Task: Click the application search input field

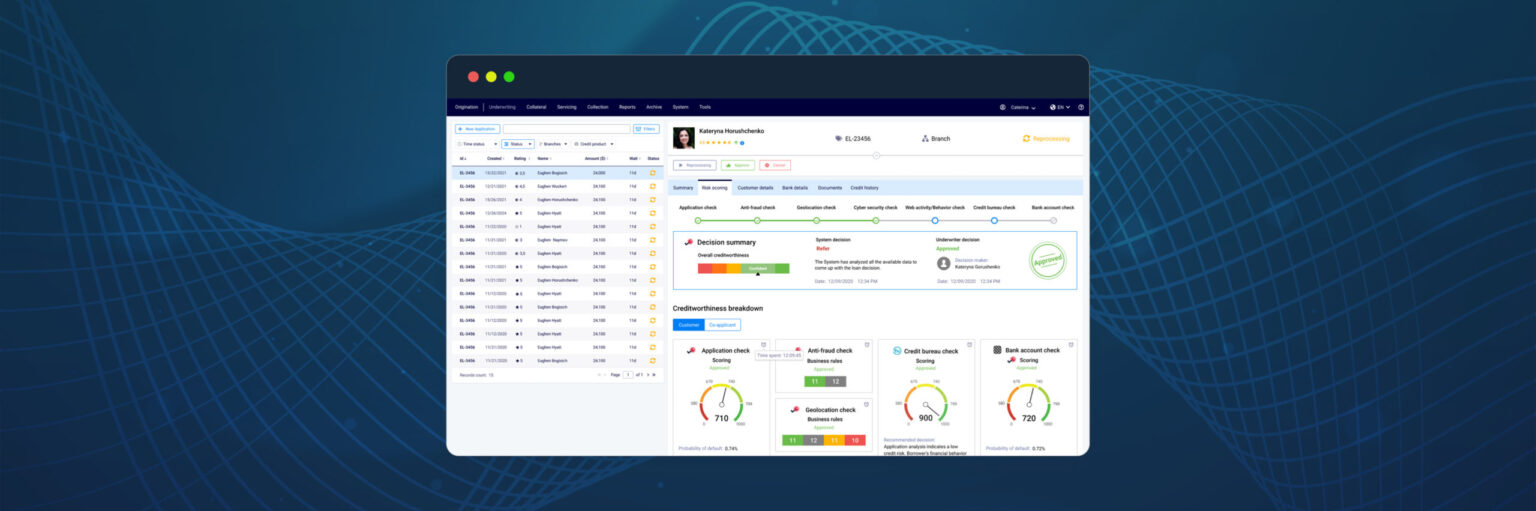Action: pos(567,129)
